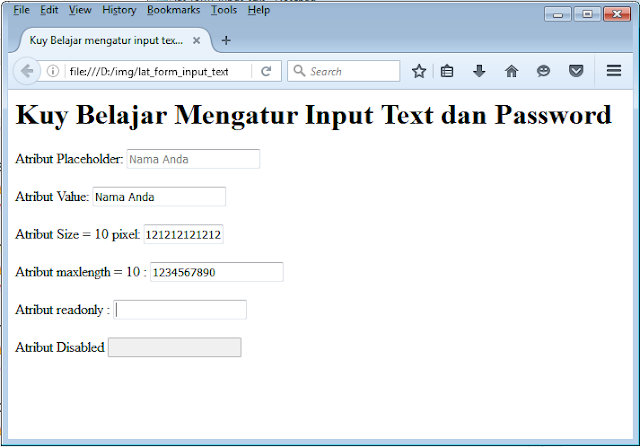Click into the Search box

344,71
